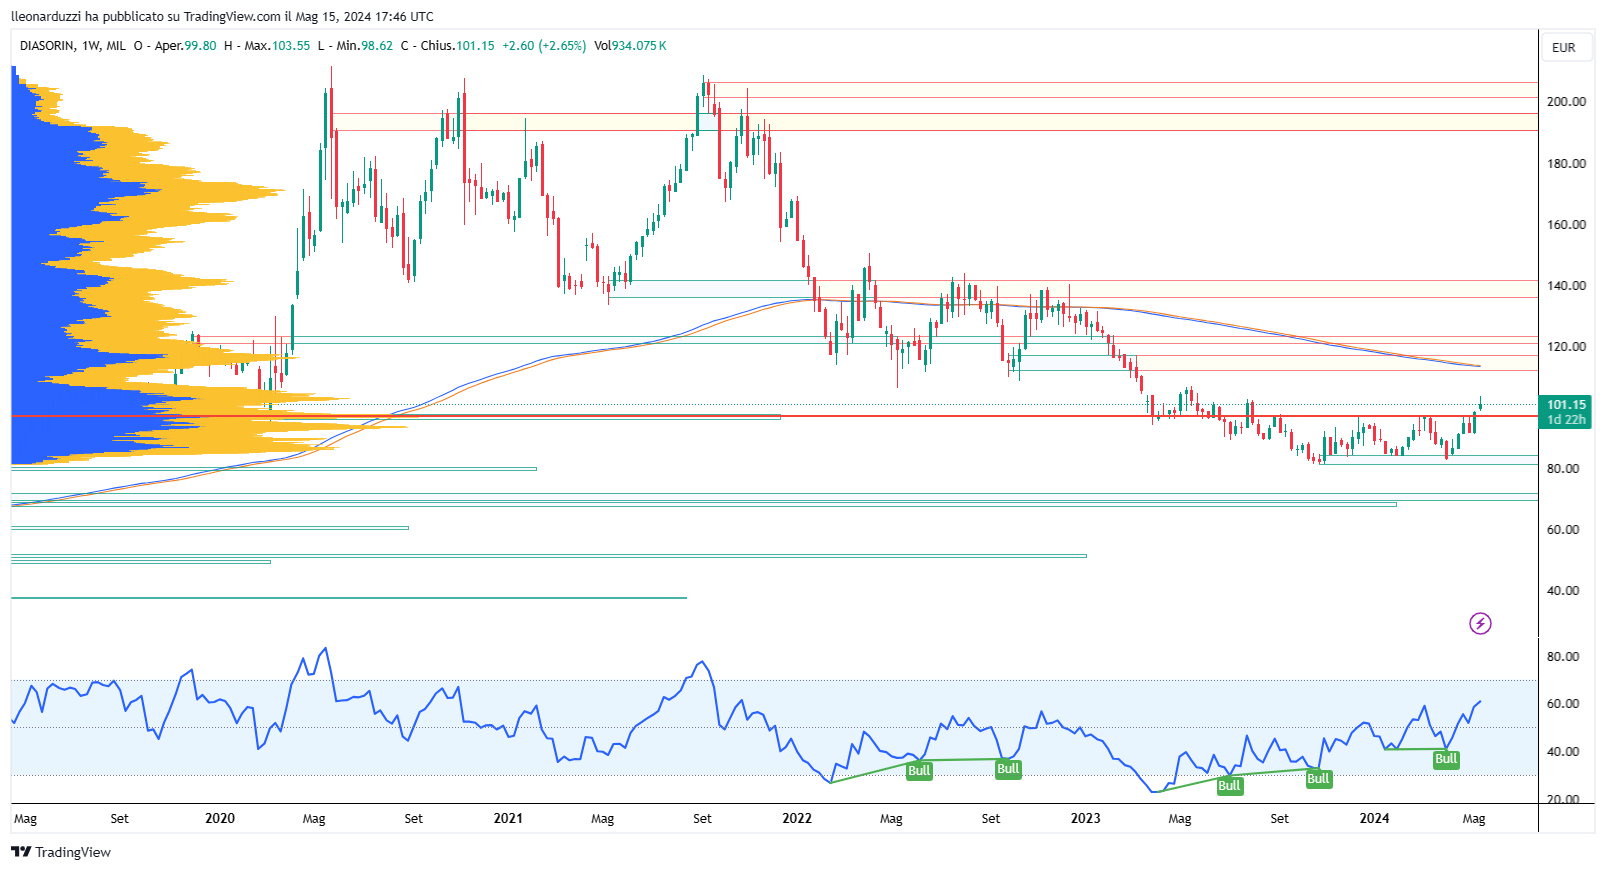This screenshot has width=1606, height=870.
Task: Click the DIASORIN, 1W, MIL symbol title
Action: point(73,46)
